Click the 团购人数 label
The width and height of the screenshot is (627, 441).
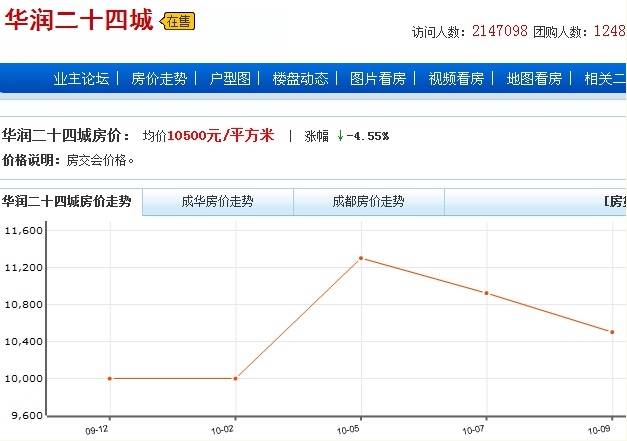[561, 32]
